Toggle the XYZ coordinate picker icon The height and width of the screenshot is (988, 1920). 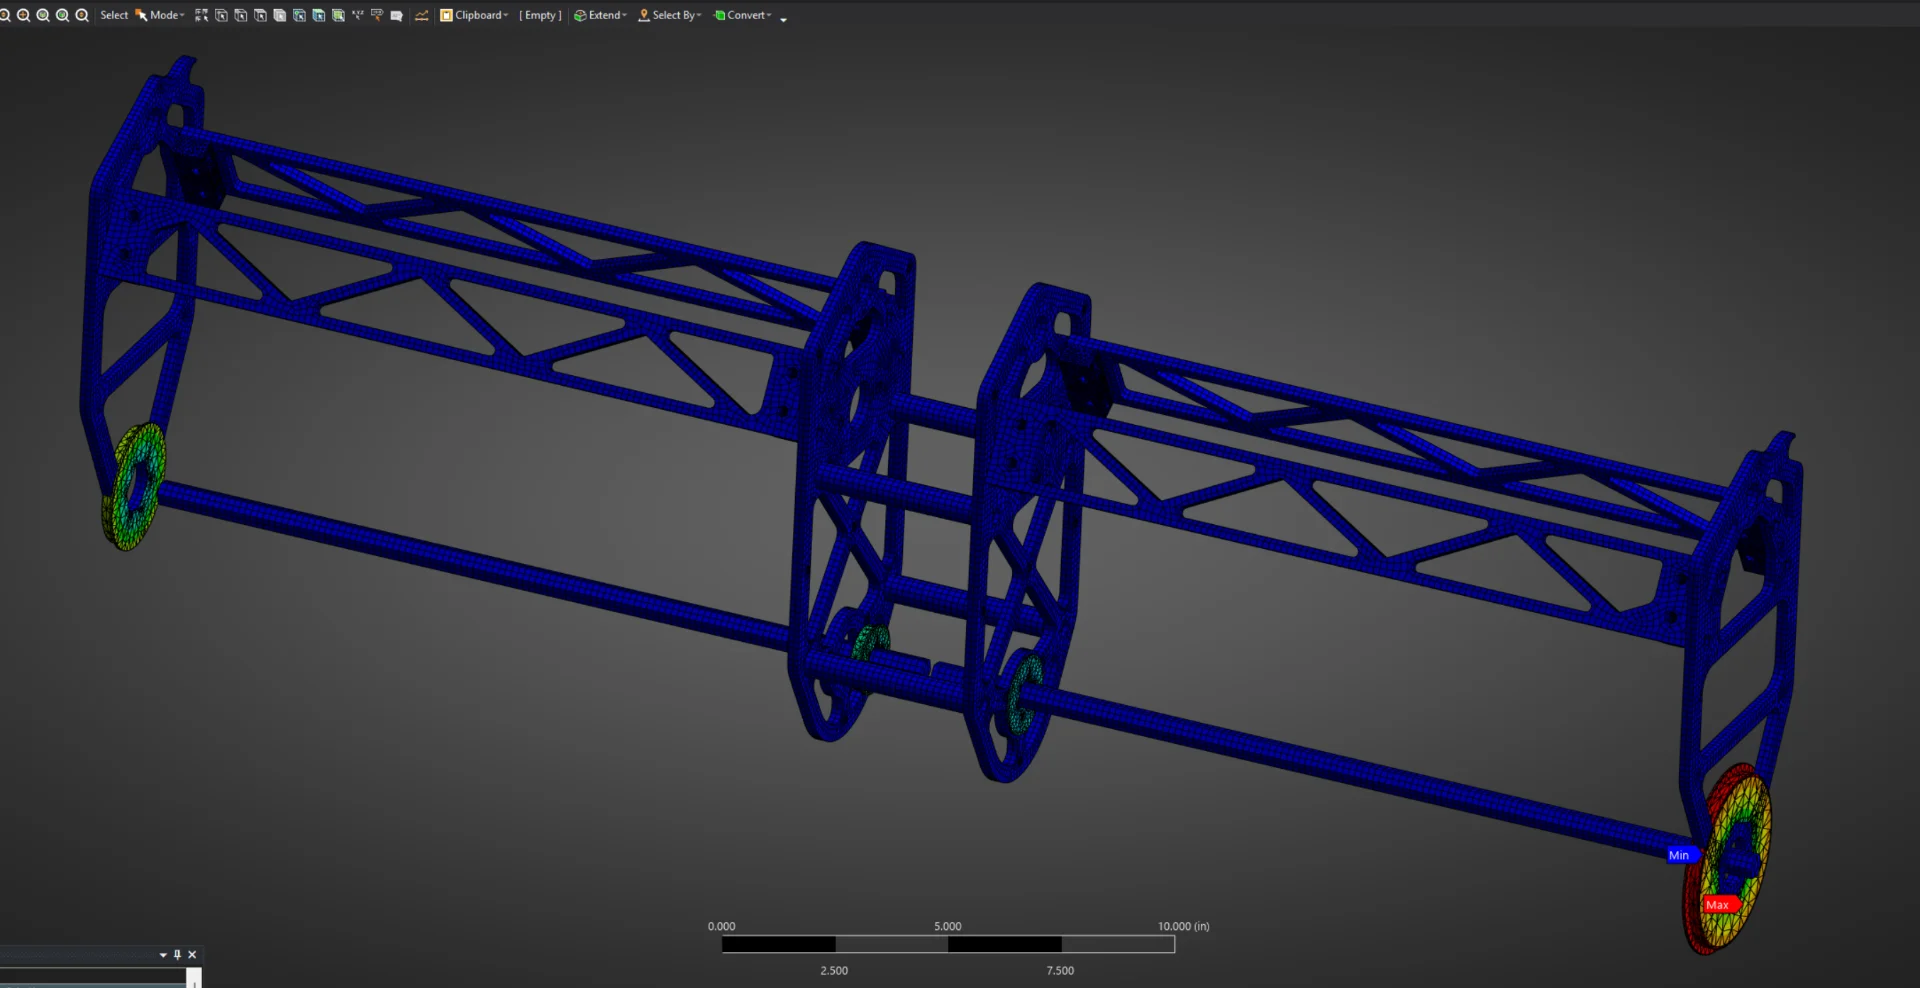pos(357,15)
